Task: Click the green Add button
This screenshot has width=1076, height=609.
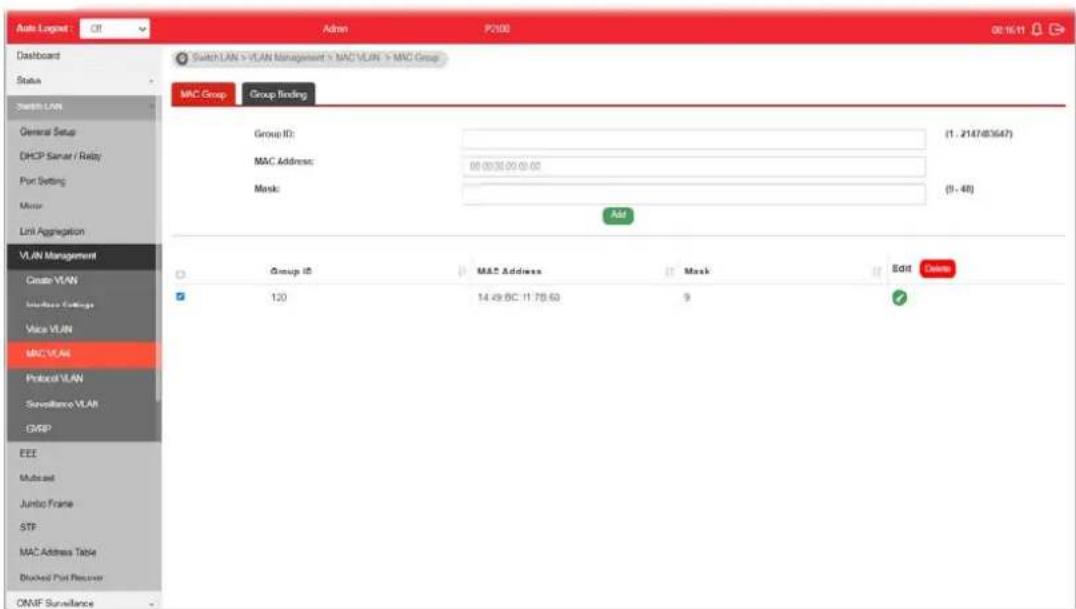Action: click(618, 215)
